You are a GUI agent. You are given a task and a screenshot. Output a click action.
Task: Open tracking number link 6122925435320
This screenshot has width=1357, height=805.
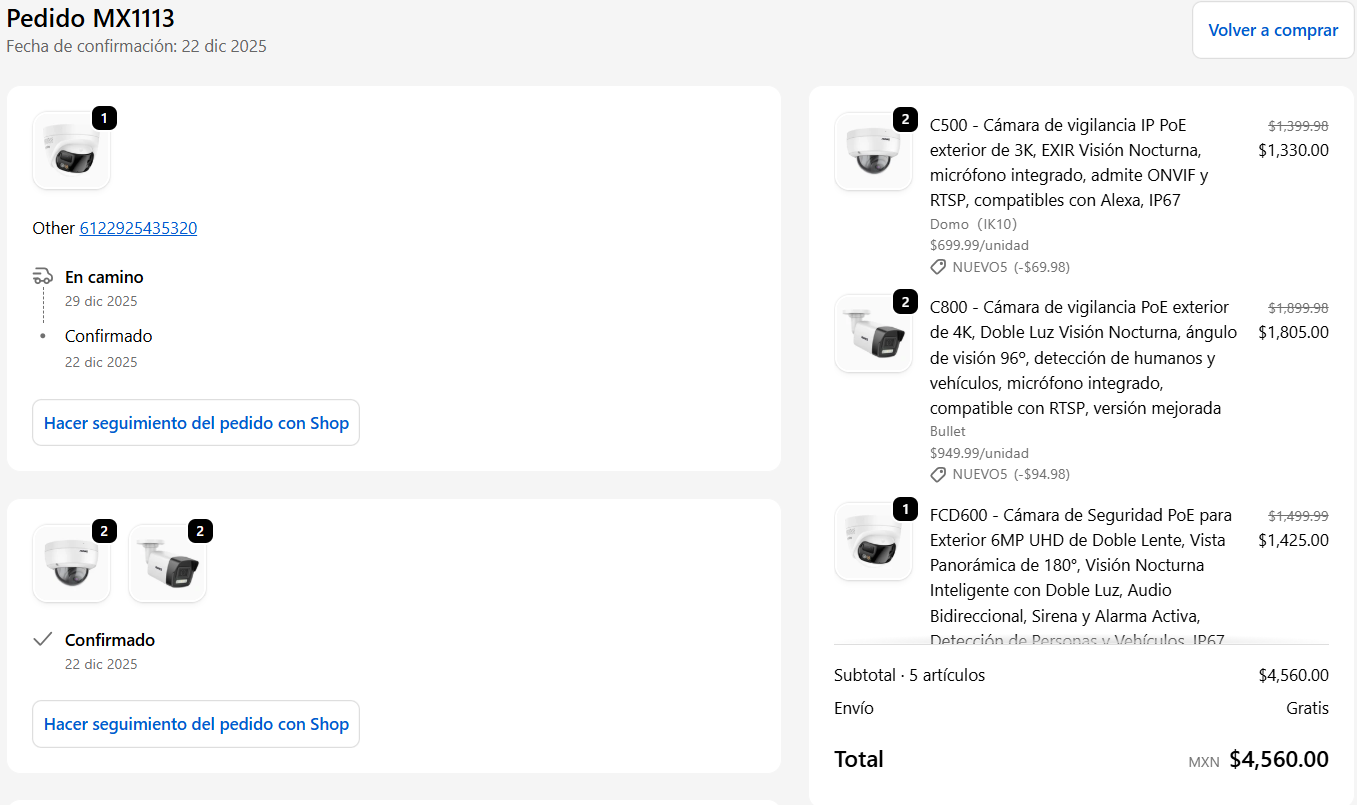coord(138,228)
